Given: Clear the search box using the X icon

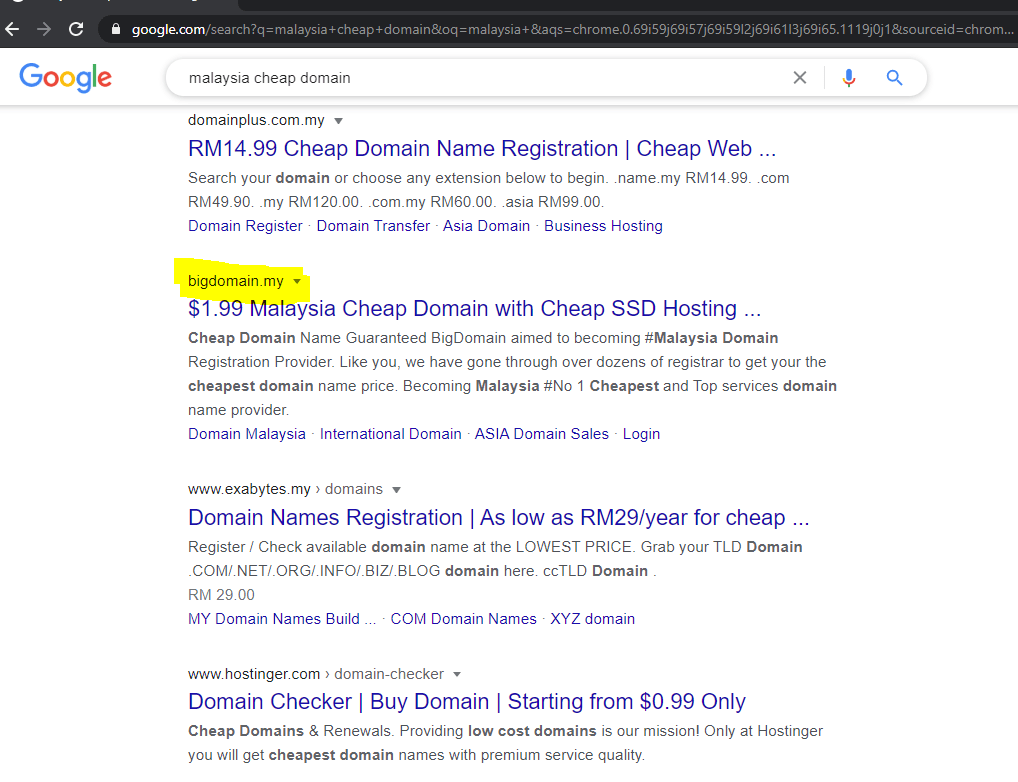Looking at the screenshot, I should tap(800, 77).
